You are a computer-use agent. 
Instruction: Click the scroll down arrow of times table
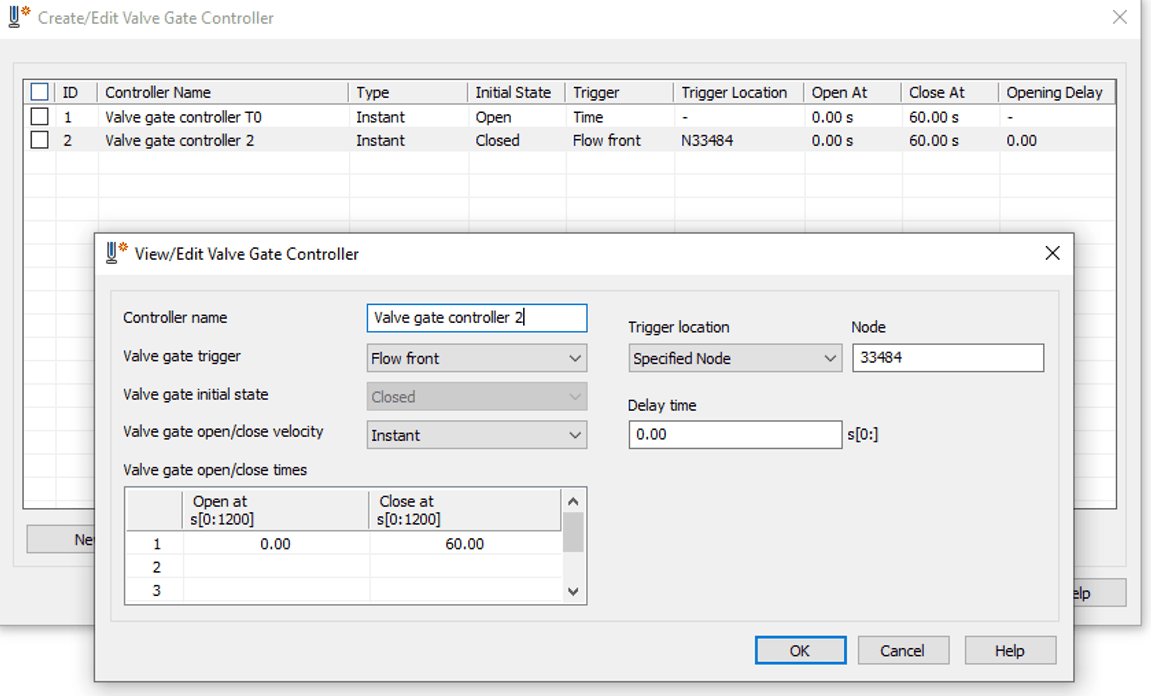point(573,591)
